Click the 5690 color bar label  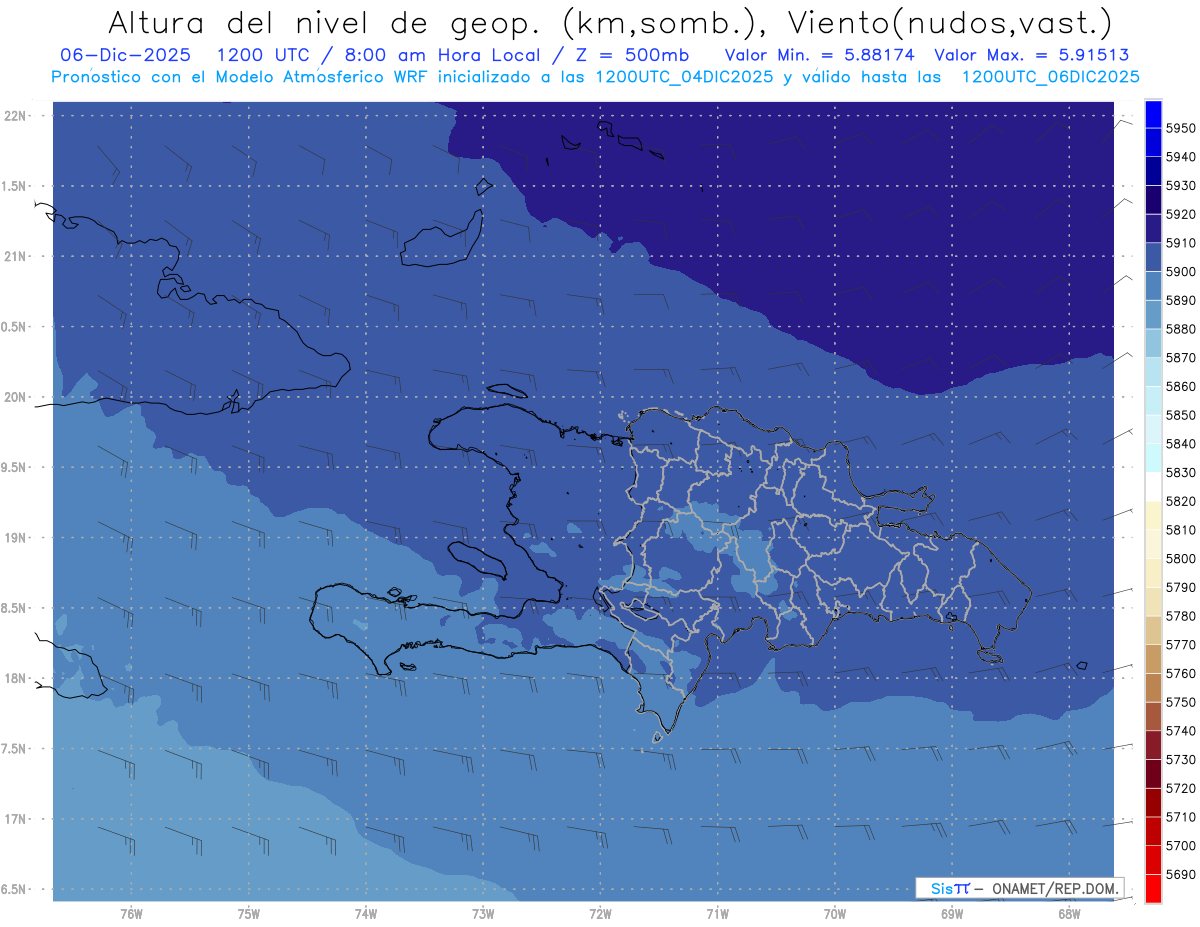pos(1182,874)
